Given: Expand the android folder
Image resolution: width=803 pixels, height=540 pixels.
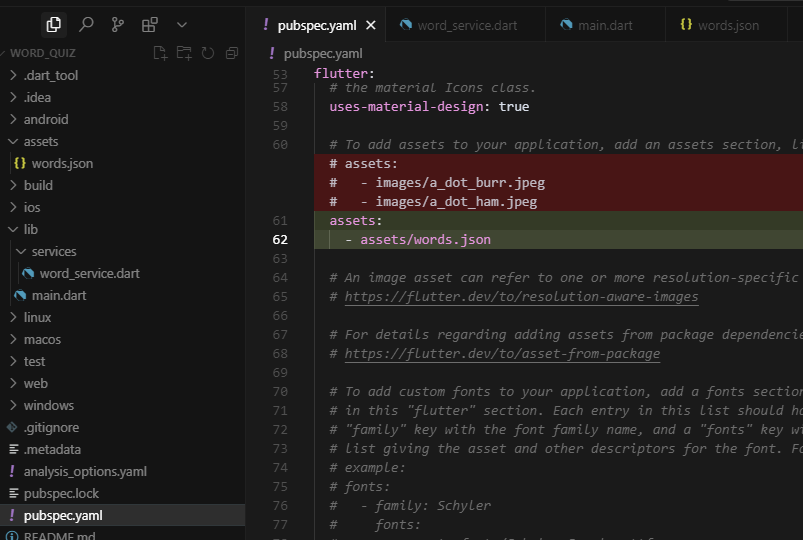Looking at the screenshot, I should click(x=123, y=119).
